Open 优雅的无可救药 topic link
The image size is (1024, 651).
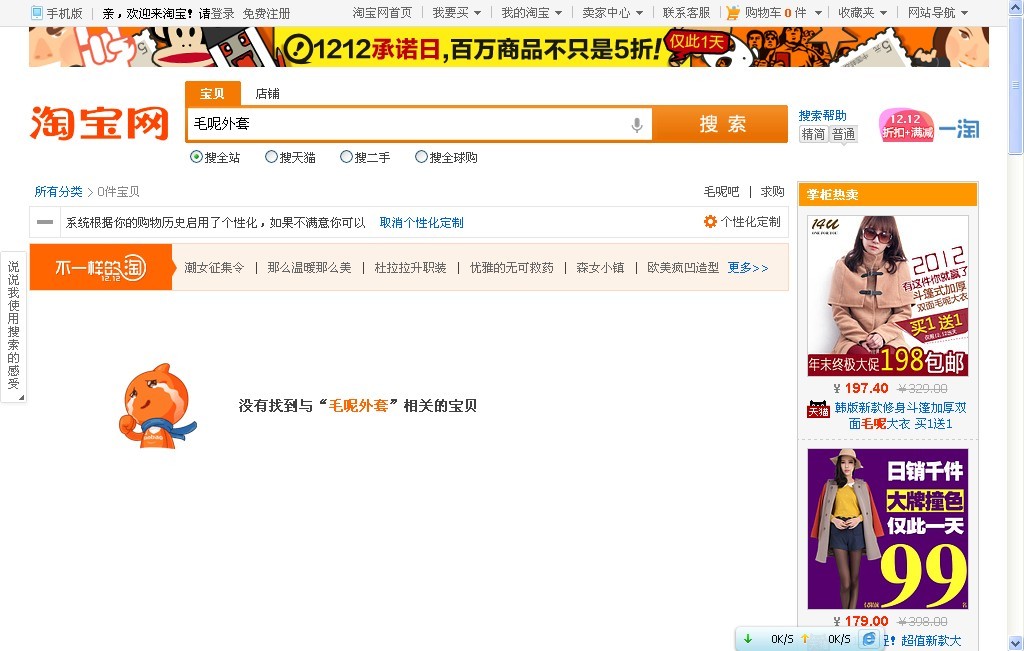(x=511, y=268)
